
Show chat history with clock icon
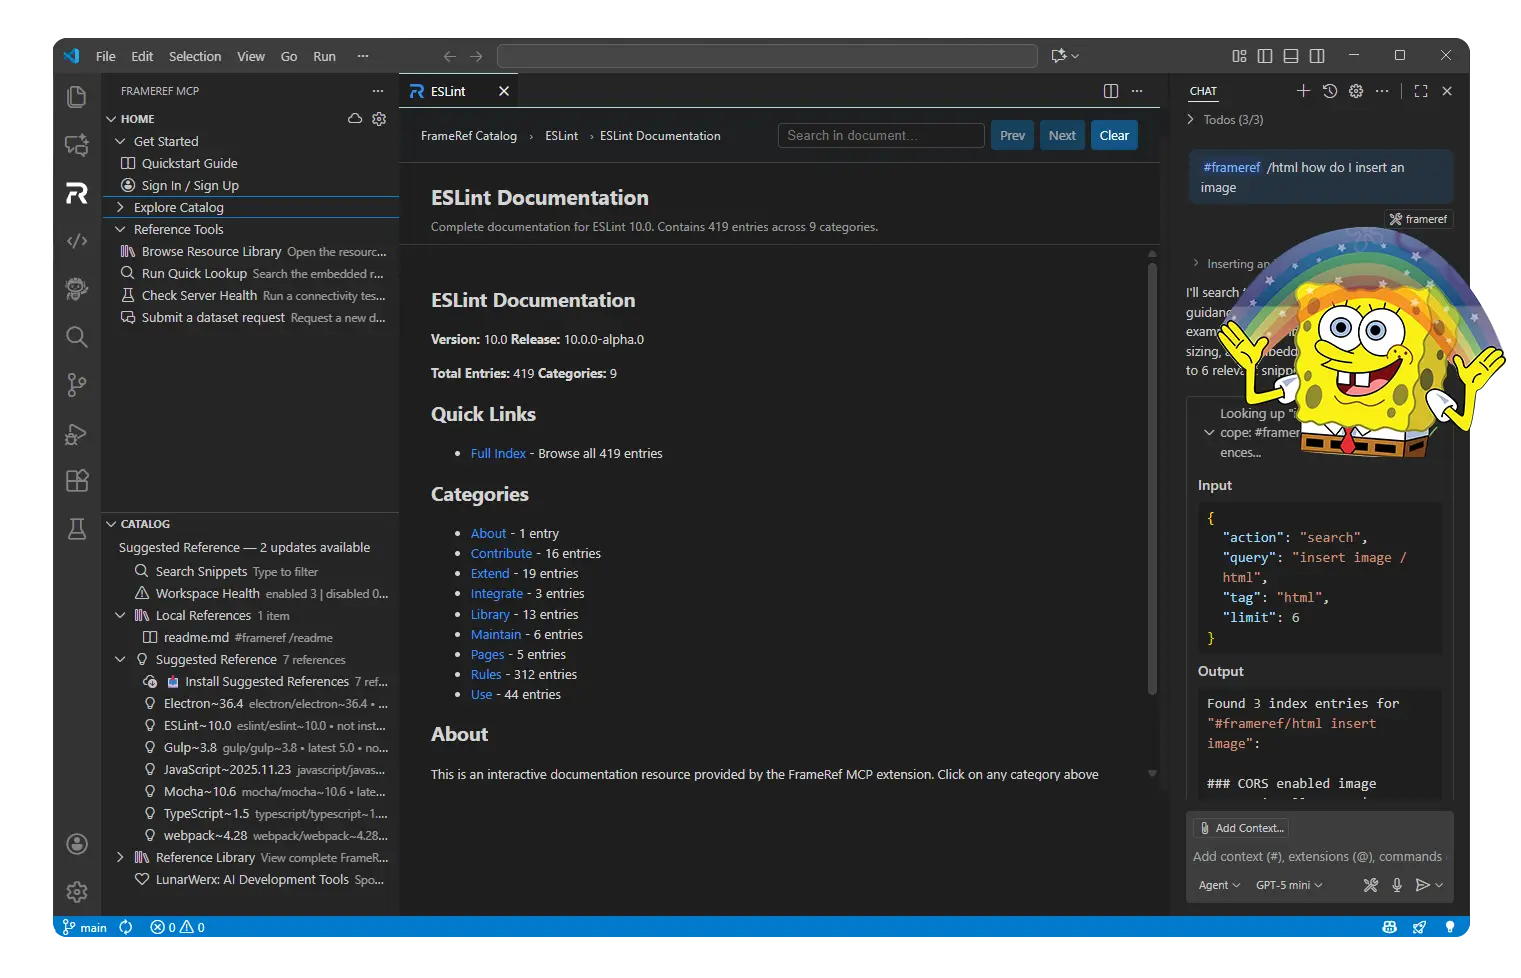click(x=1330, y=91)
